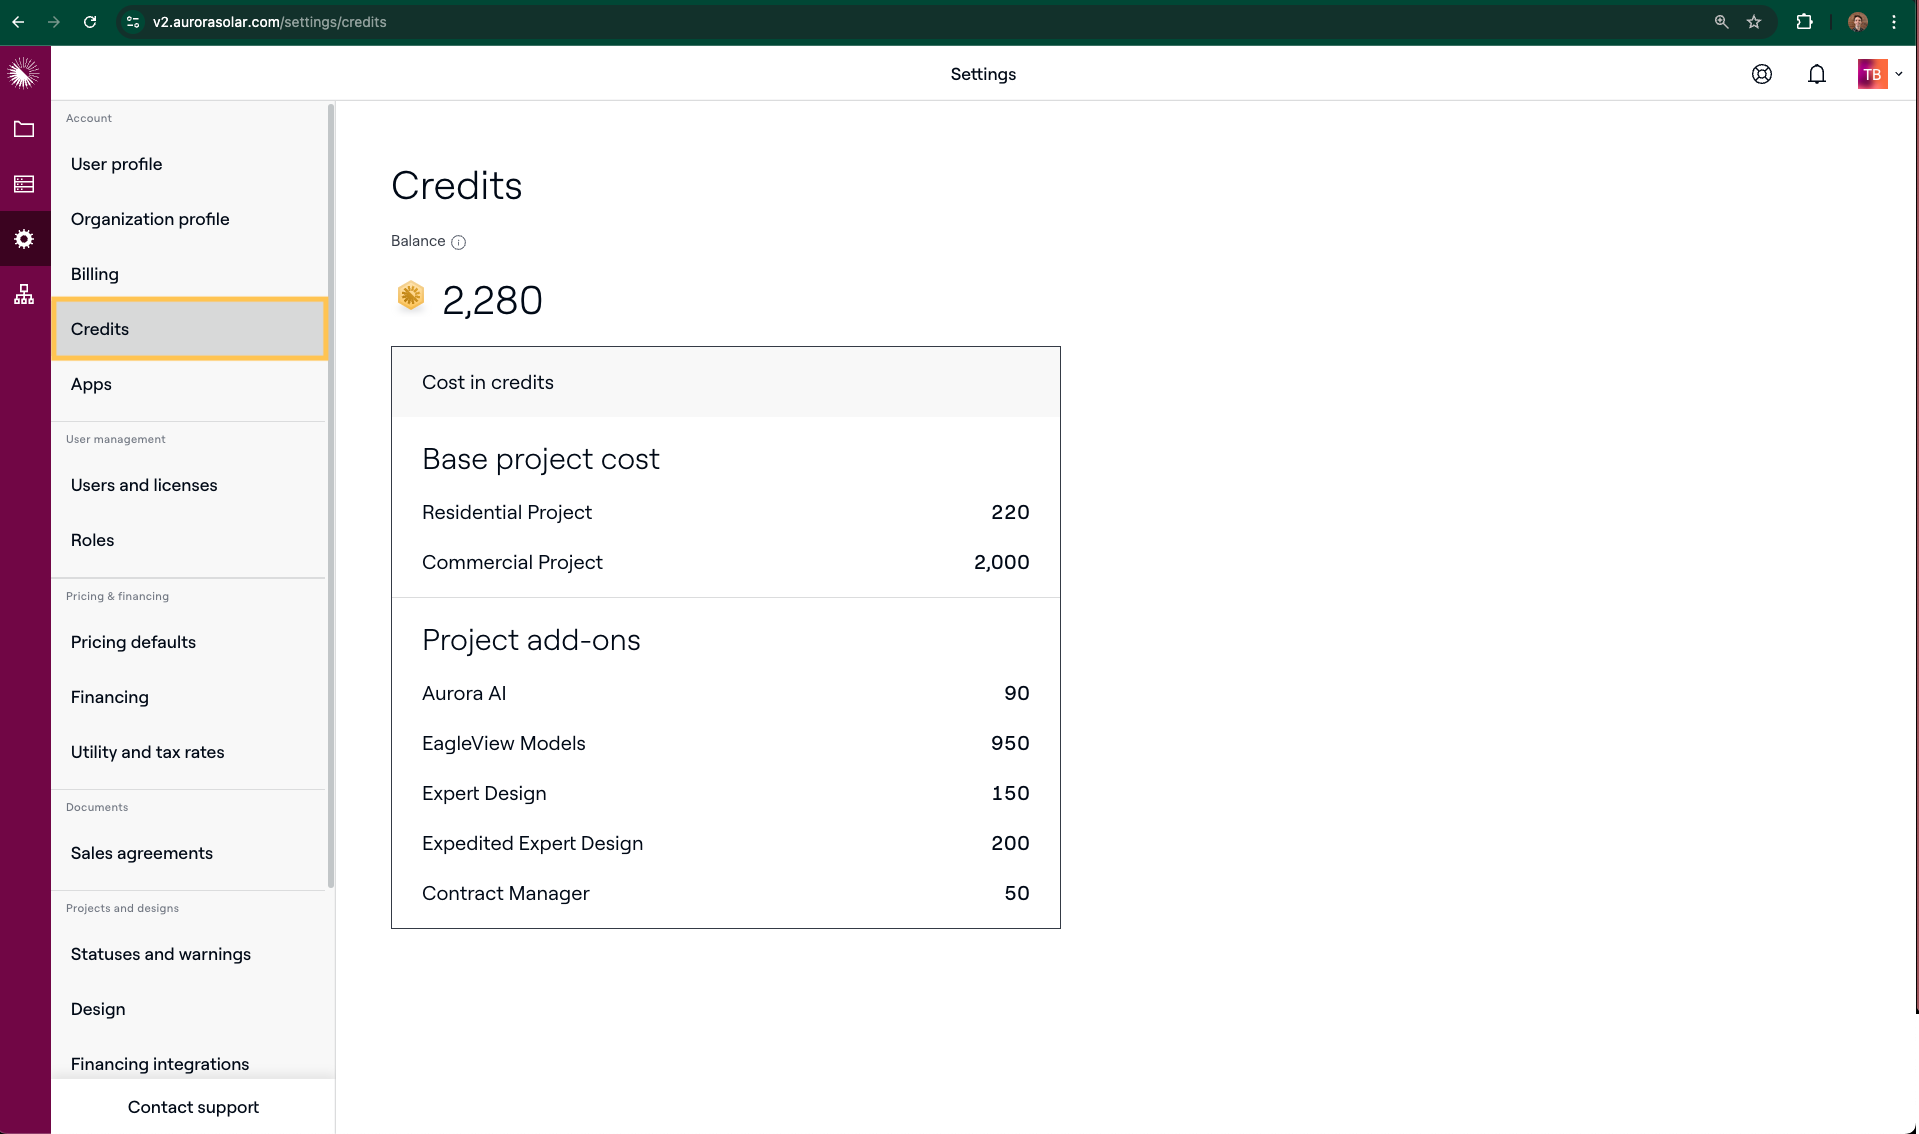The width and height of the screenshot is (1919, 1134).
Task: Open Users and licenses page
Action: point(189,485)
